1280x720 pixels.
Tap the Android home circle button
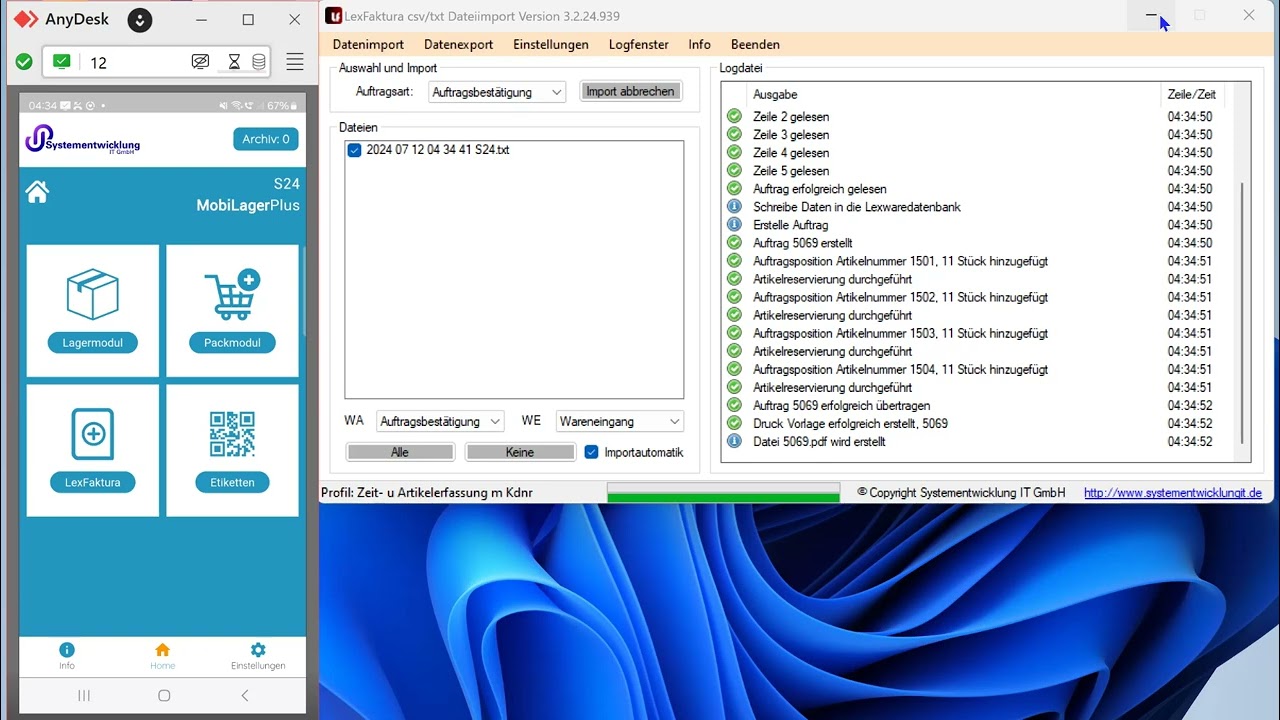[x=164, y=695]
